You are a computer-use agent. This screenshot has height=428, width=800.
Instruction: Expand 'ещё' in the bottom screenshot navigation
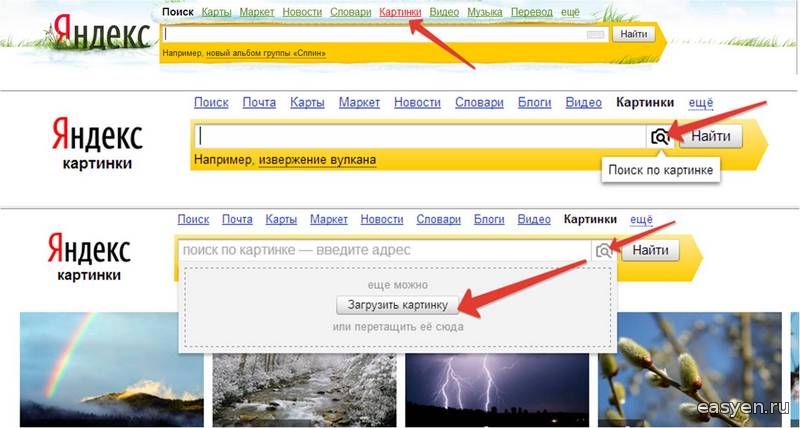point(641,219)
